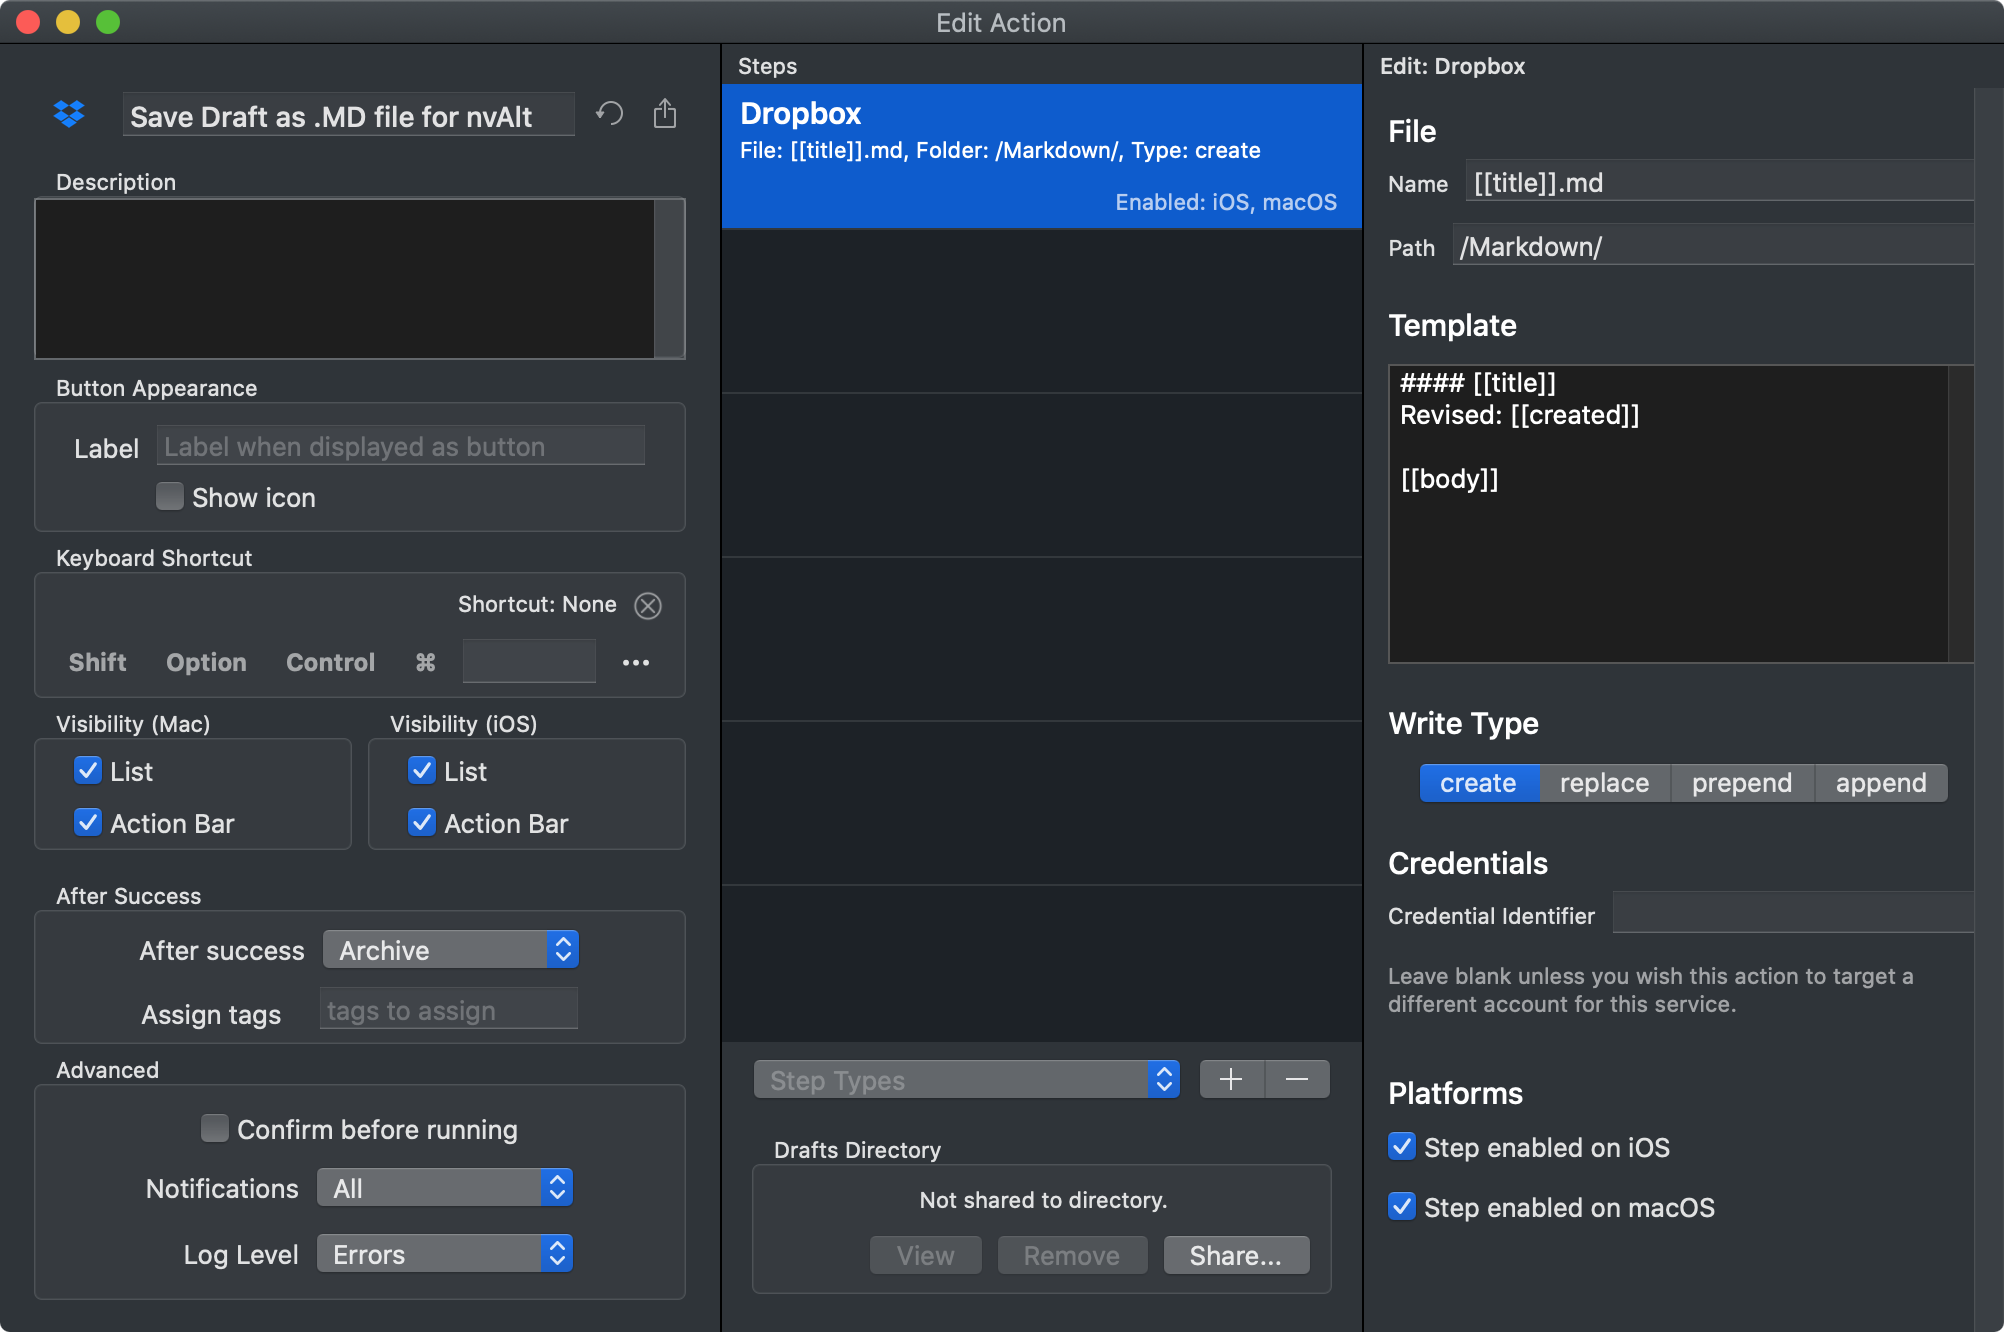Uncheck Action Bar under Visibility (Mac)

tap(88, 823)
